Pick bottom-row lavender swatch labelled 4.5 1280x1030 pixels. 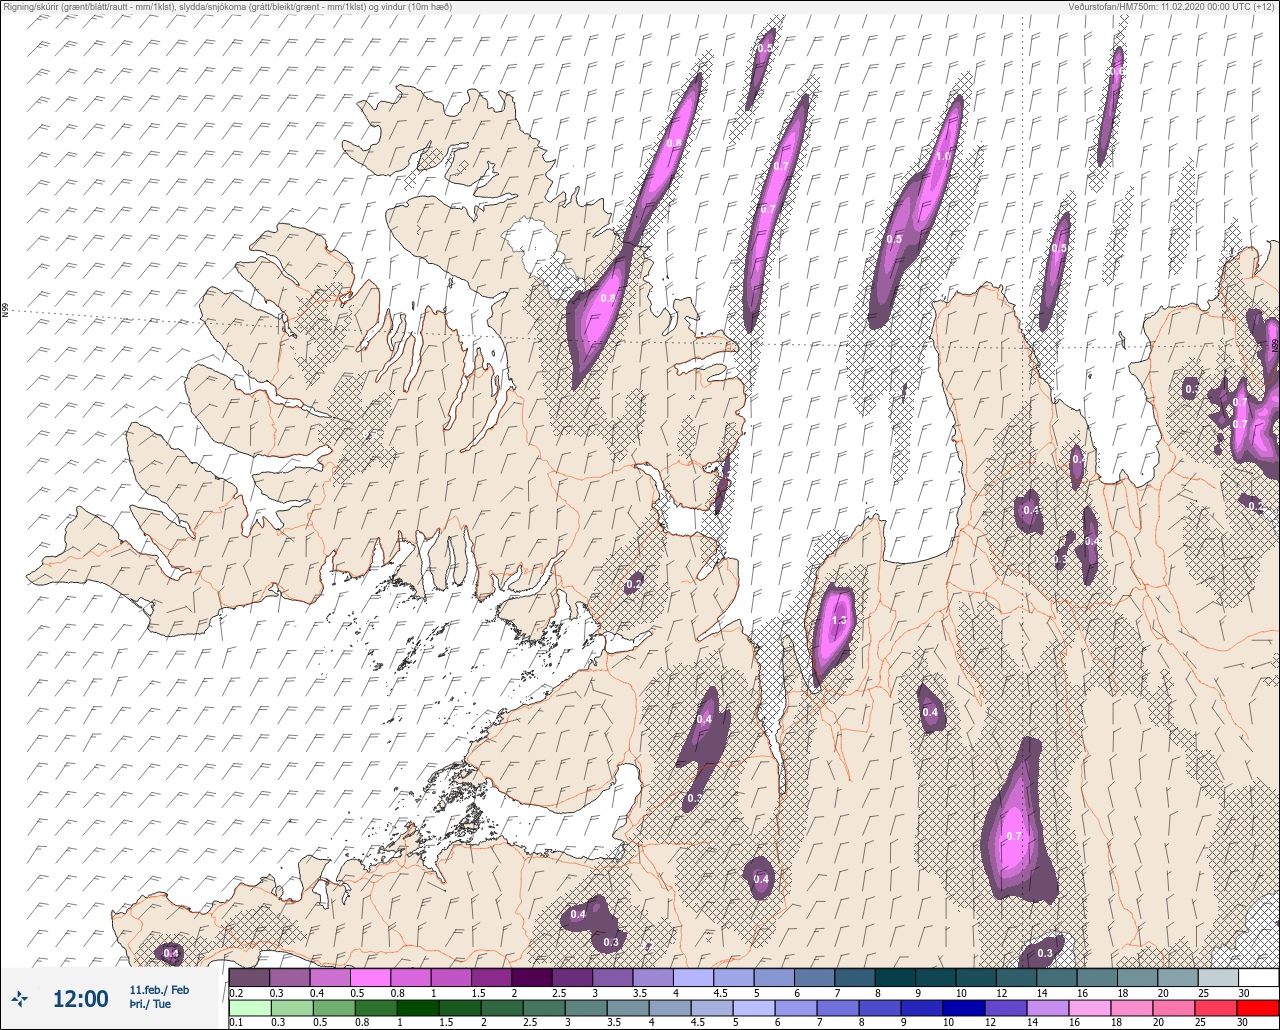[711, 1008]
